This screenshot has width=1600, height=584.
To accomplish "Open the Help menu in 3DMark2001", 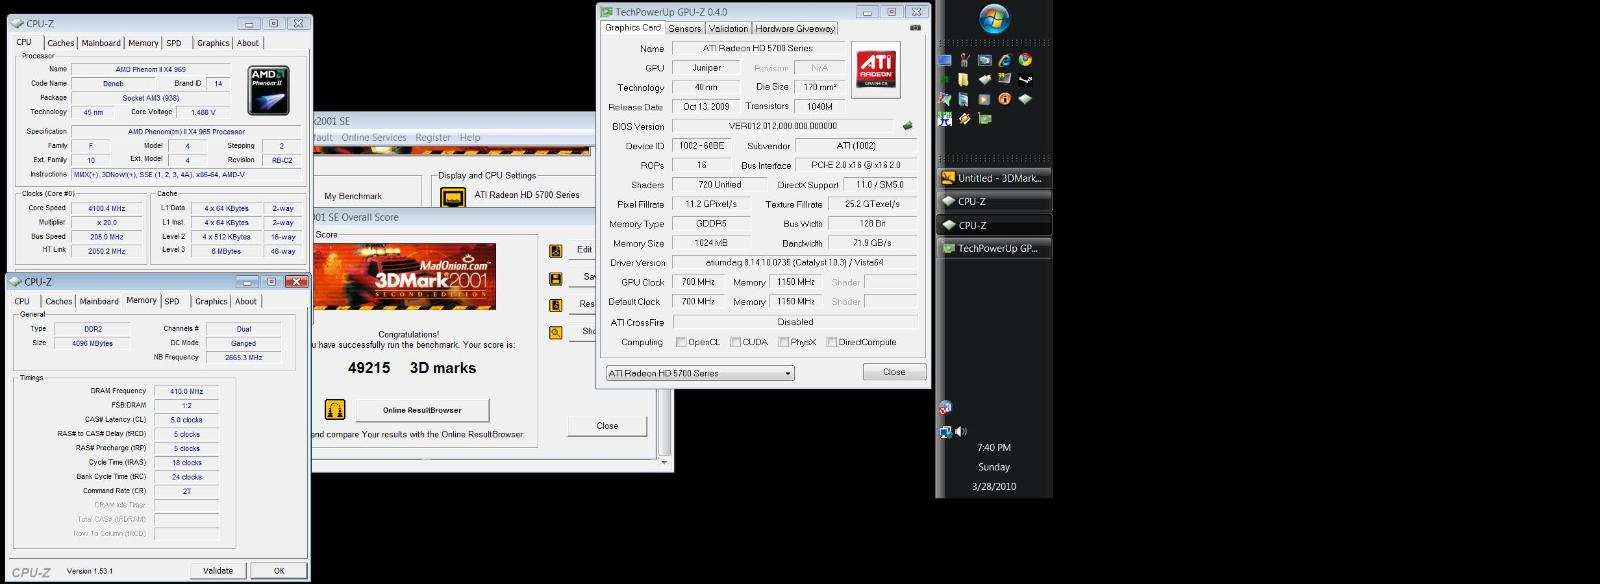I will (470, 137).
